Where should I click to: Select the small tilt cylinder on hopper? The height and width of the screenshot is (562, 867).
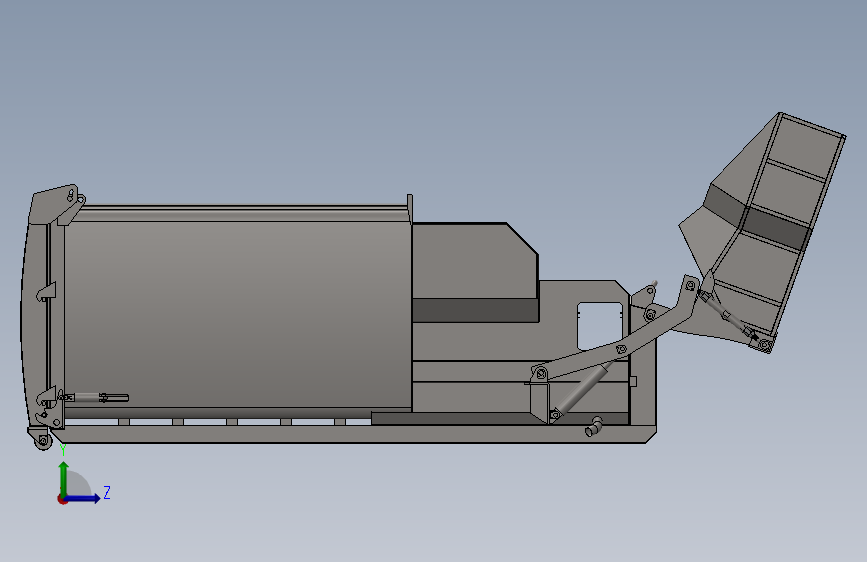[x=728, y=316]
